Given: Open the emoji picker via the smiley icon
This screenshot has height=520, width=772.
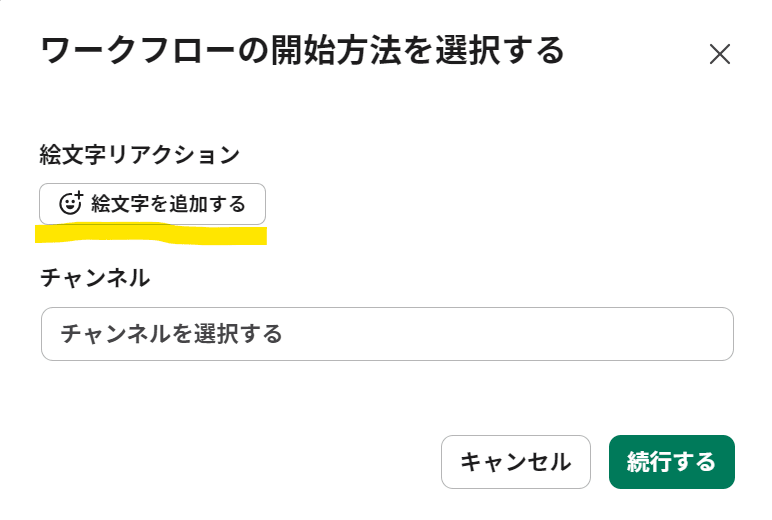Looking at the screenshot, I should 71,203.
